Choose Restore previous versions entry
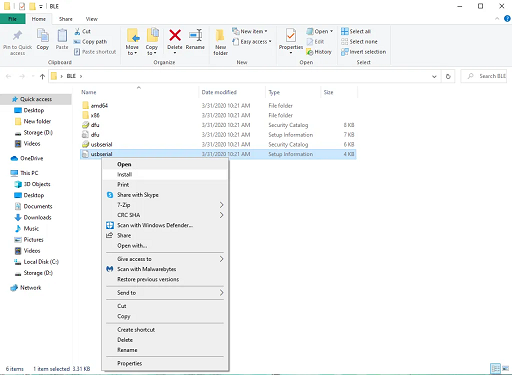 tap(165, 279)
